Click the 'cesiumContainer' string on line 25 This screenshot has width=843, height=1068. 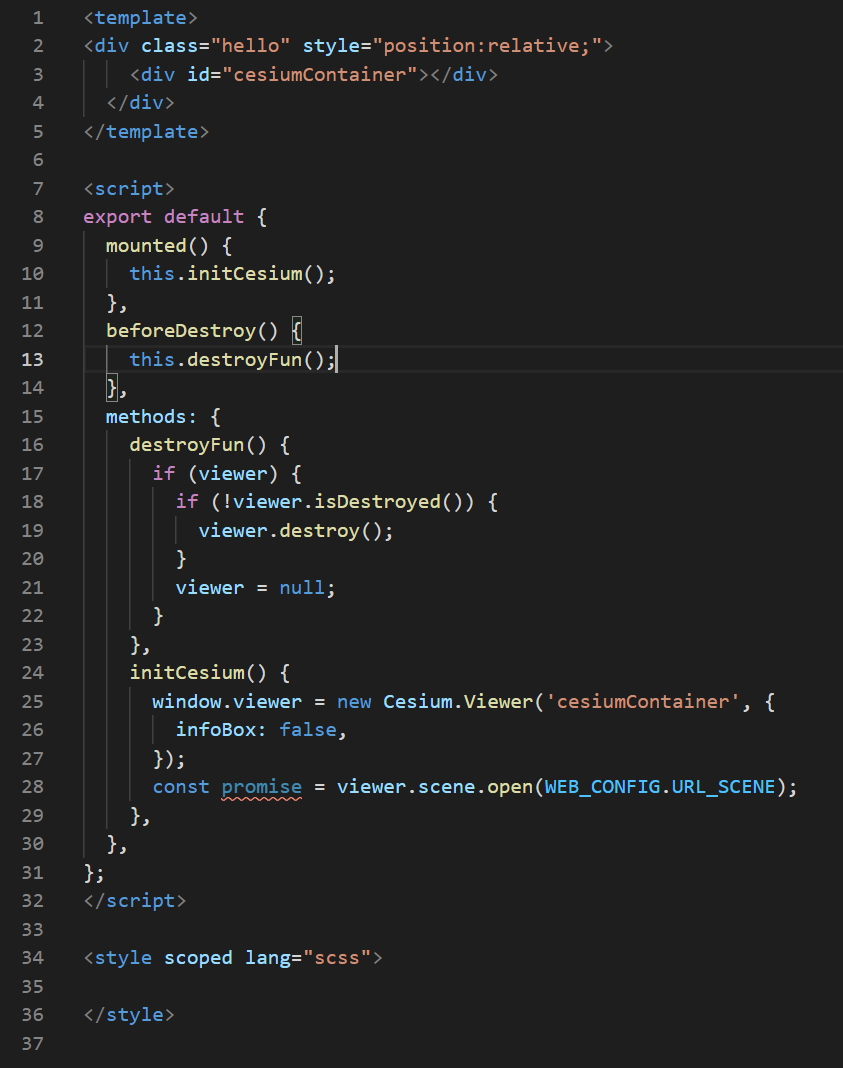(642, 702)
